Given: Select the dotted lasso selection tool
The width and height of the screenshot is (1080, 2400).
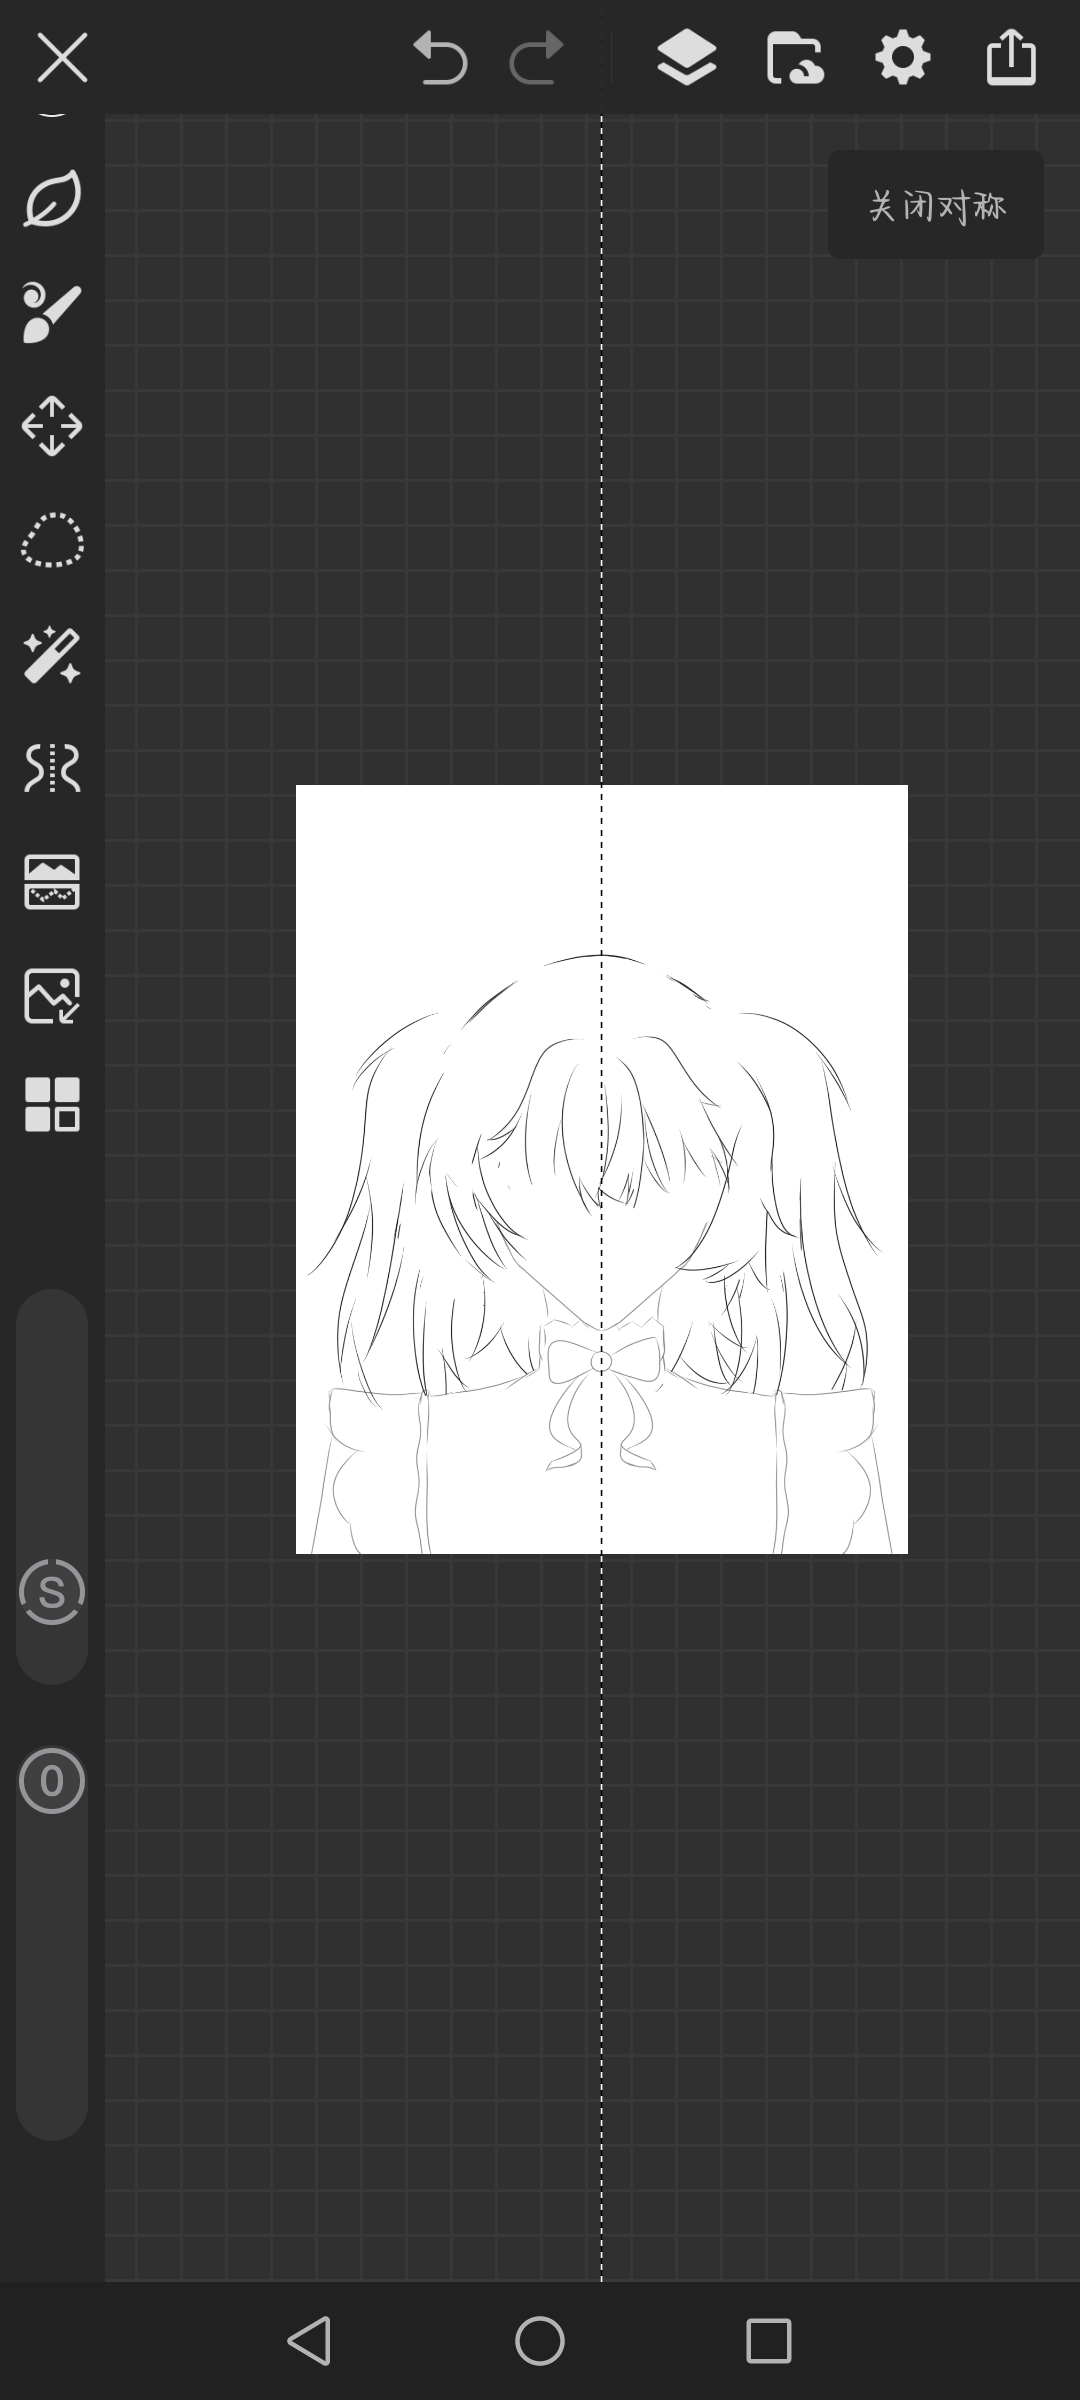Looking at the screenshot, I should click(52, 541).
